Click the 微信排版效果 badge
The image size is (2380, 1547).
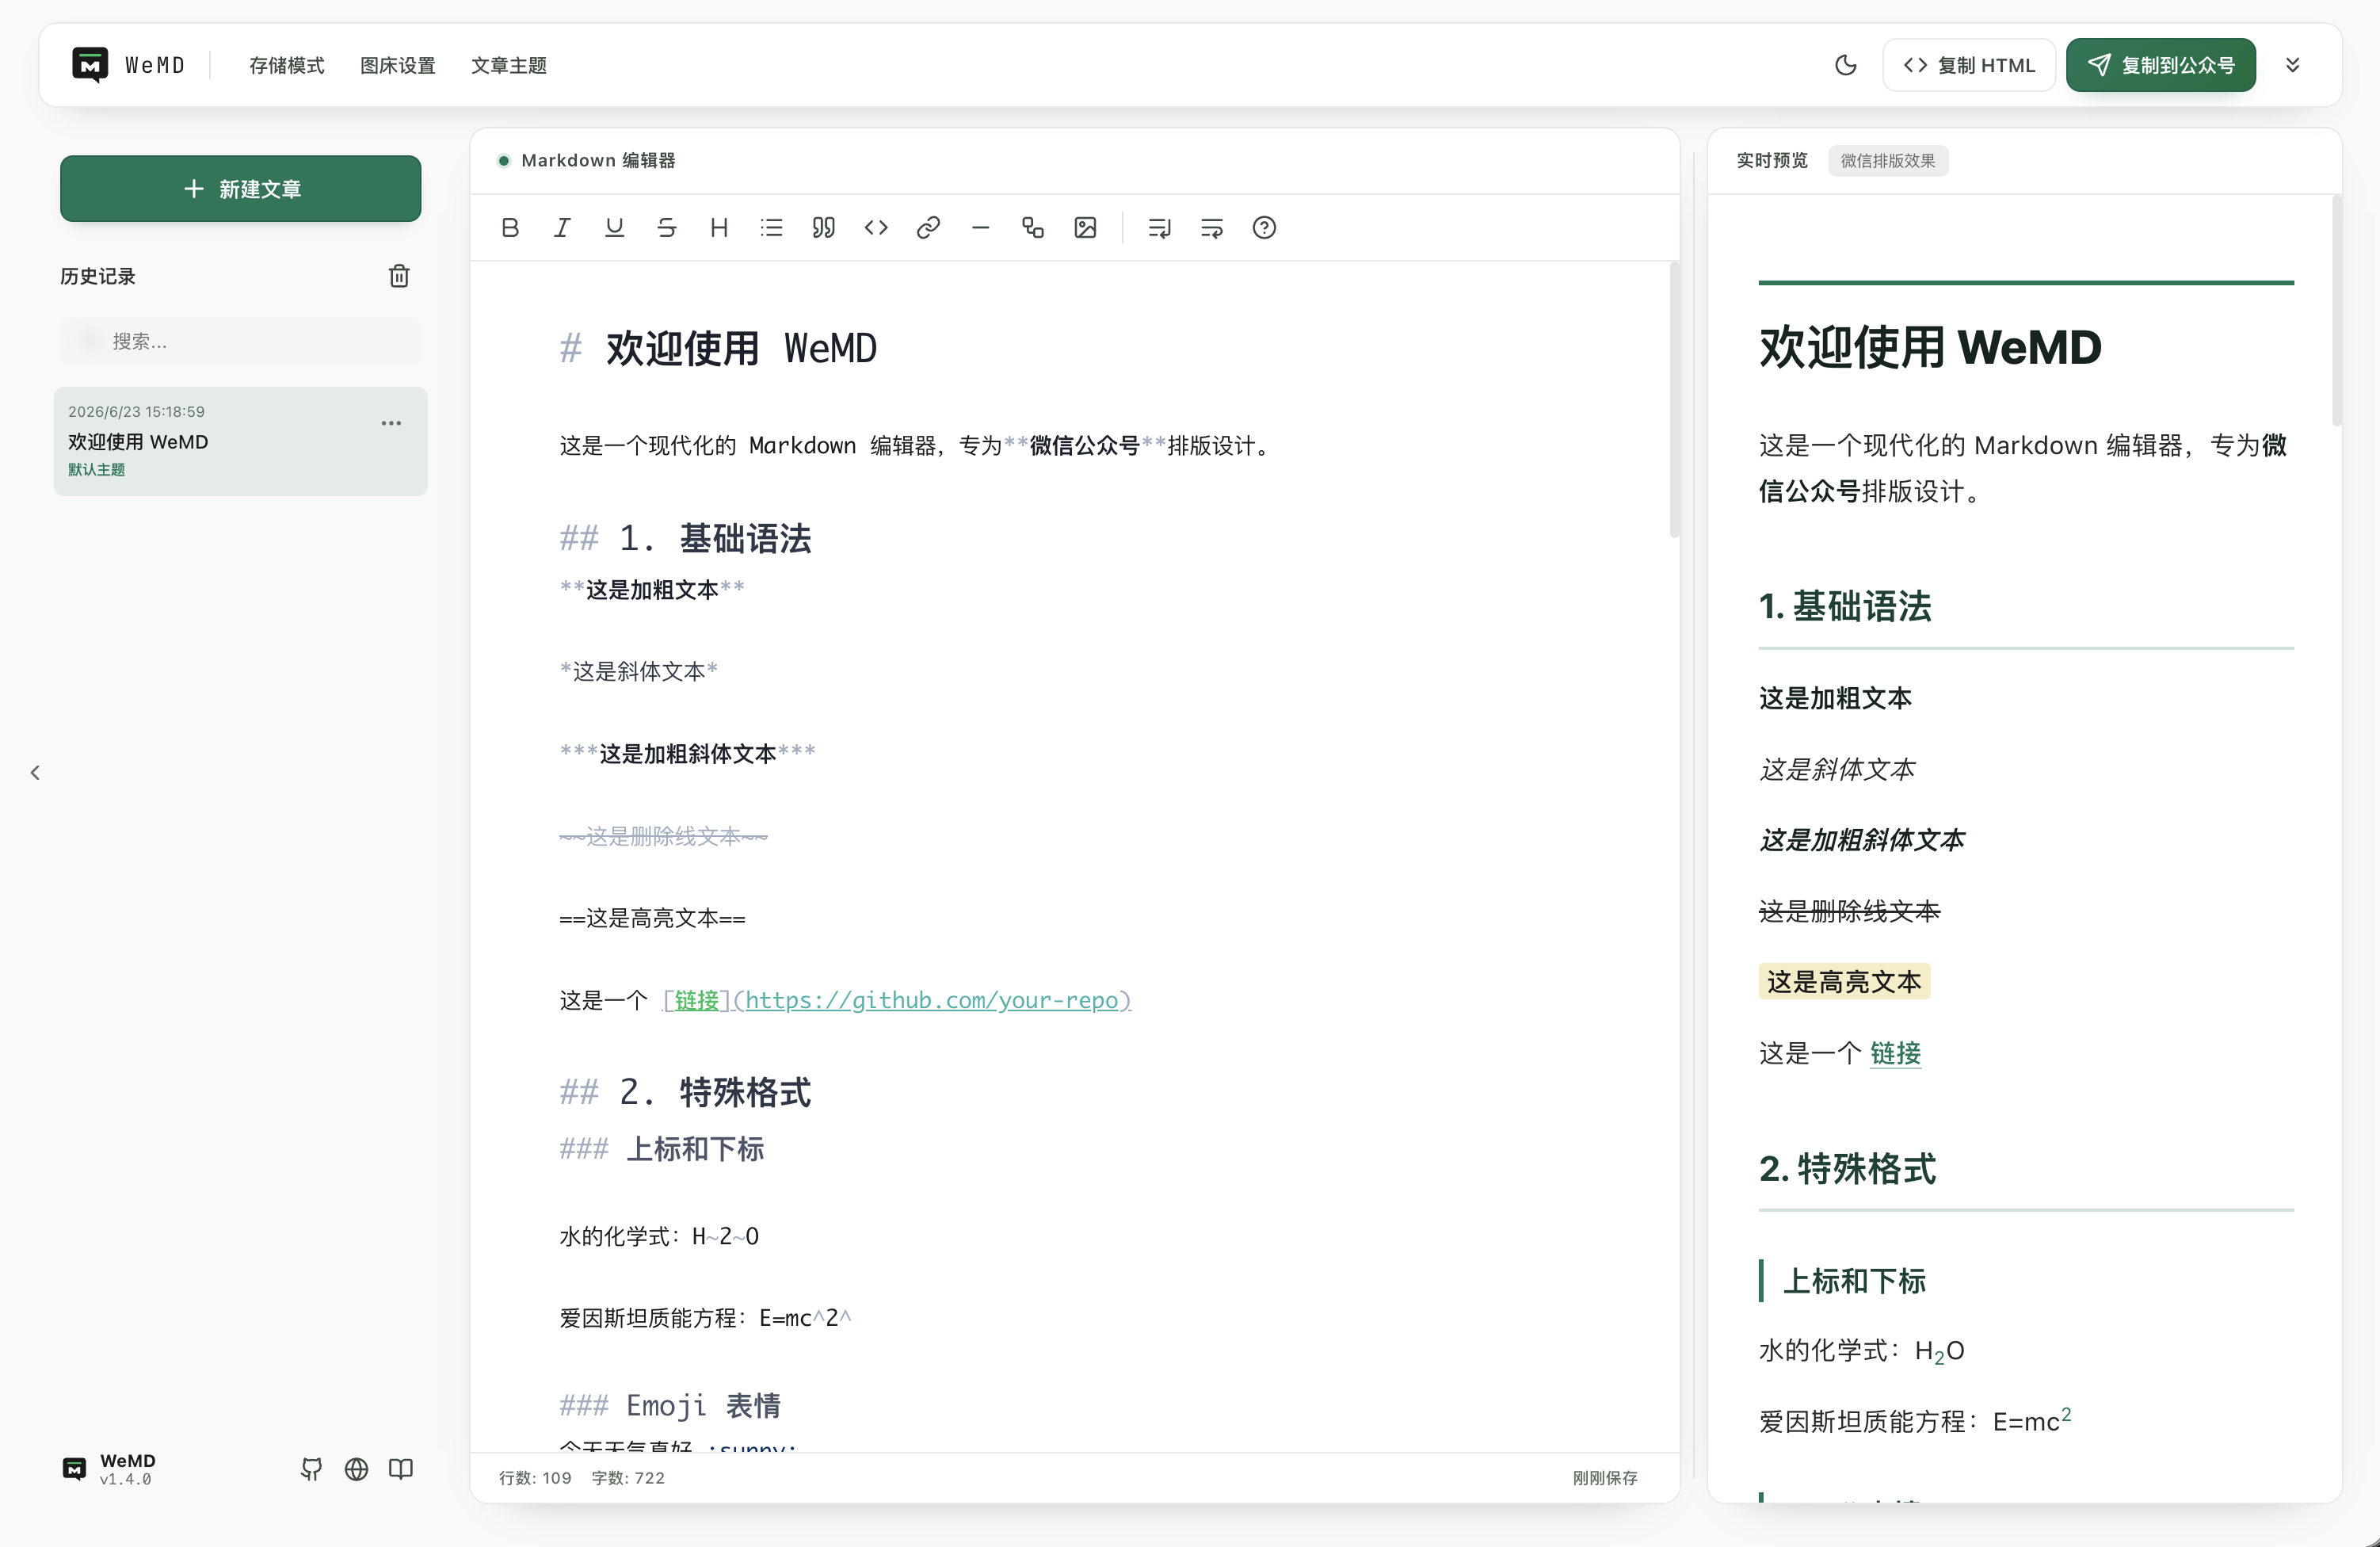coord(1888,161)
